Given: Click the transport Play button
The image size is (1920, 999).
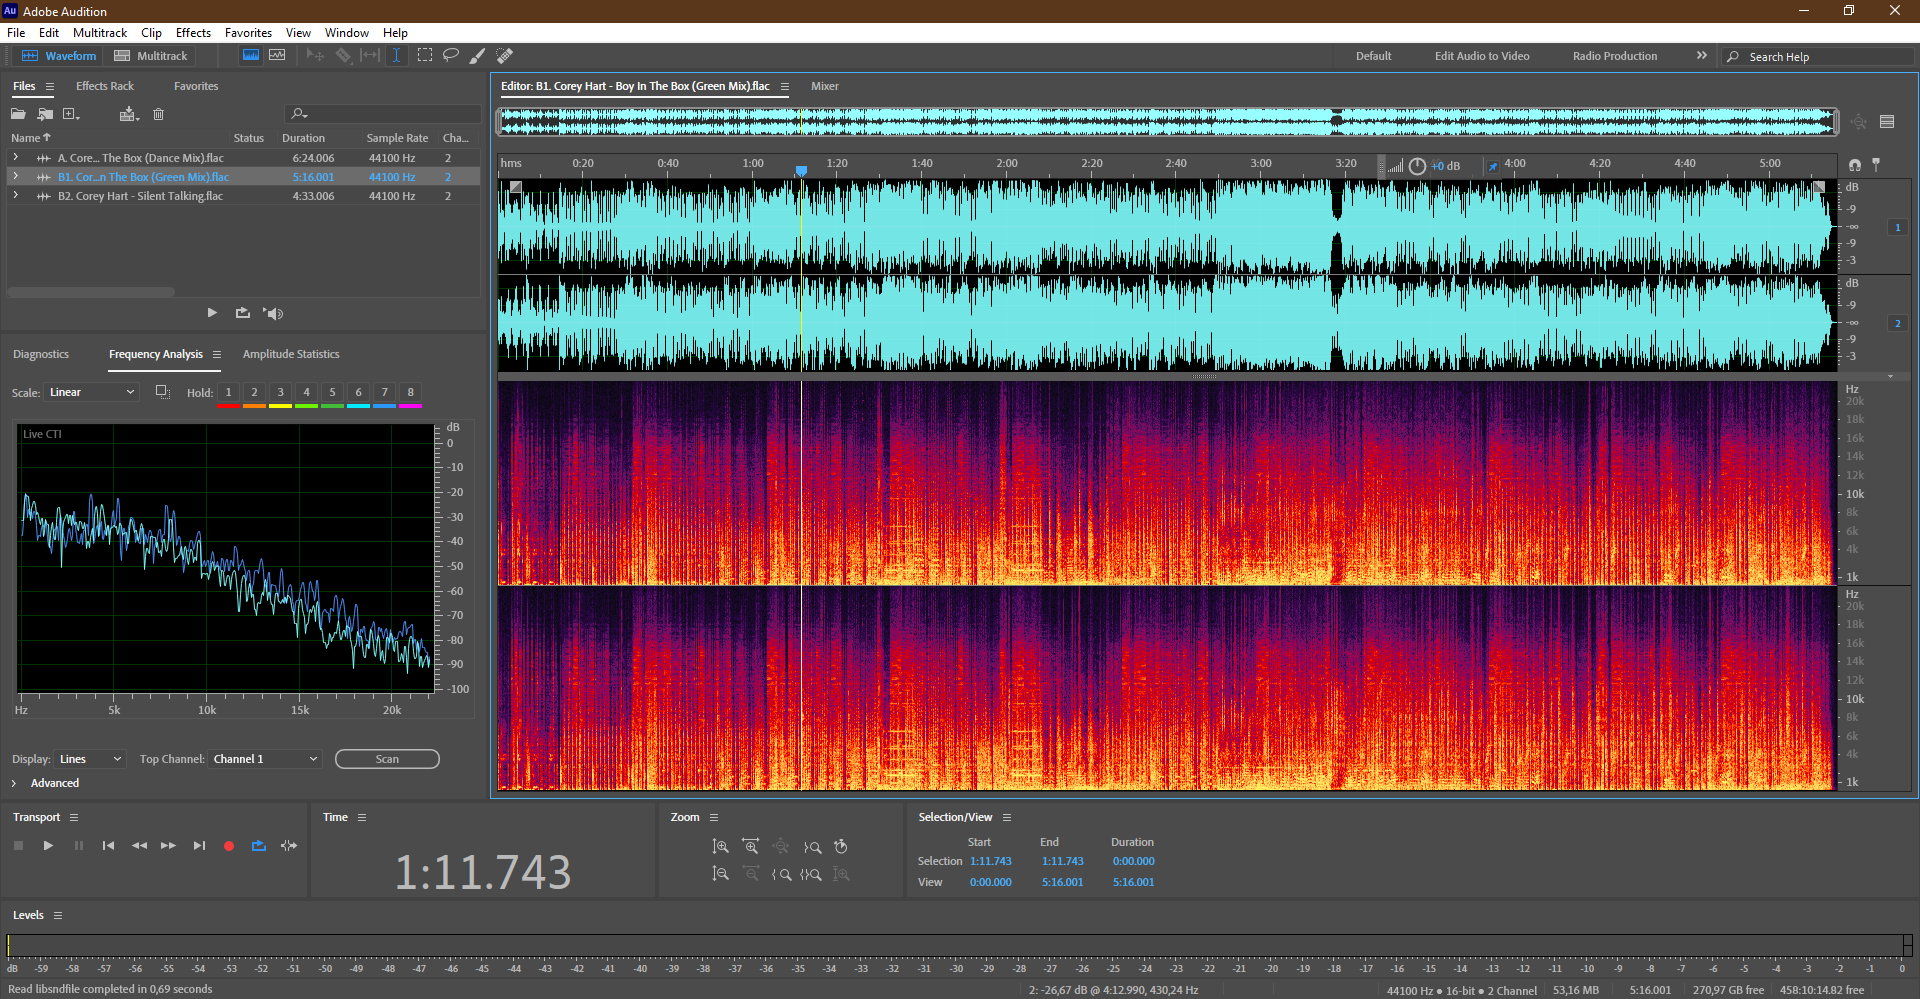Looking at the screenshot, I should click(48, 846).
